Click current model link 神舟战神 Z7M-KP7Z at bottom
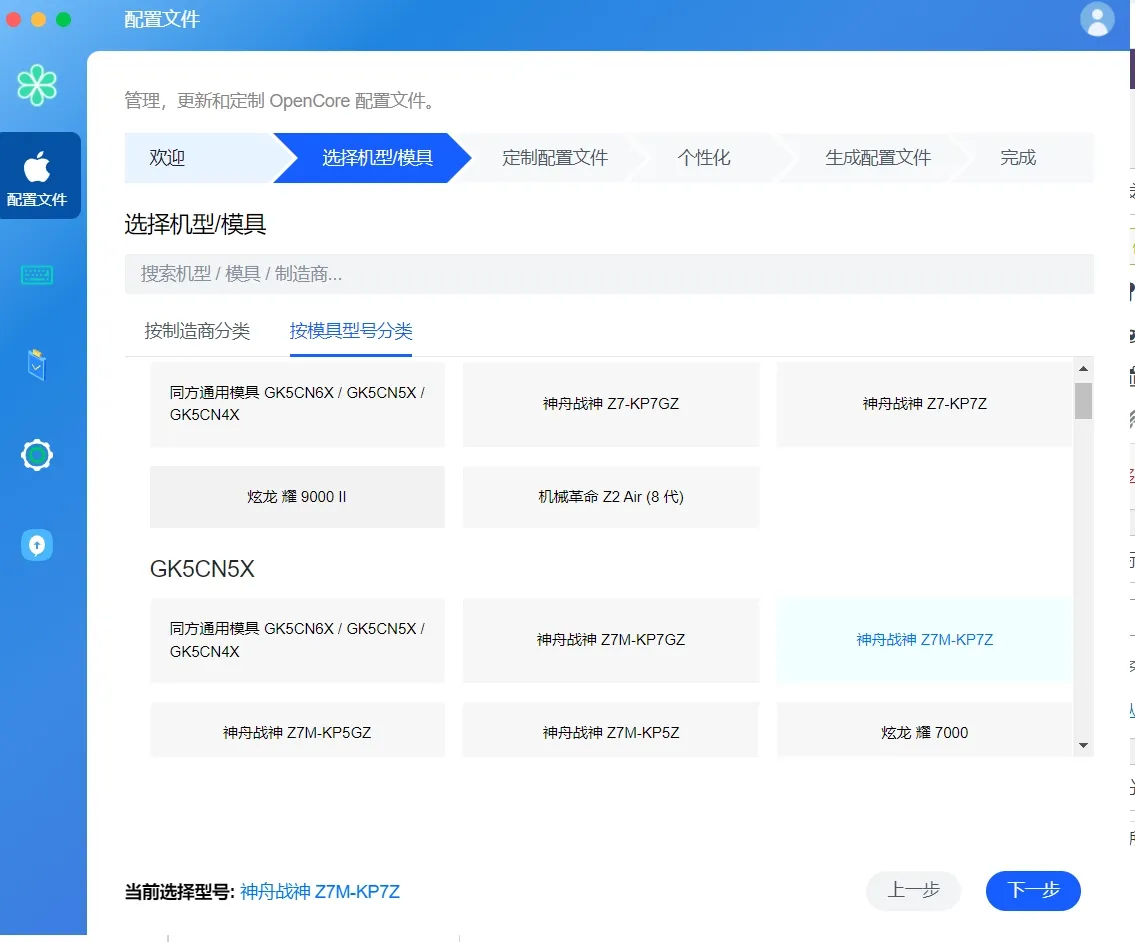This screenshot has height=942, width=1135. point(320,891)
